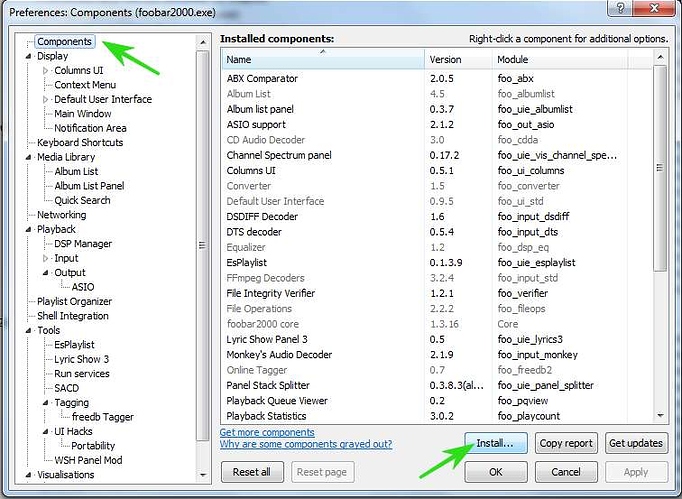682x499 pixels.
Task: Sort components by the Module column
Action: pyautogui.click(x=560, y=59)
